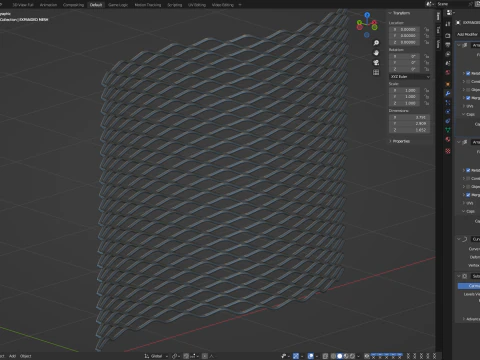The height and width of the screenshot is (360, 480).
Task: Switch to the Animation workspace tab
Action: (x=48, y=5)
